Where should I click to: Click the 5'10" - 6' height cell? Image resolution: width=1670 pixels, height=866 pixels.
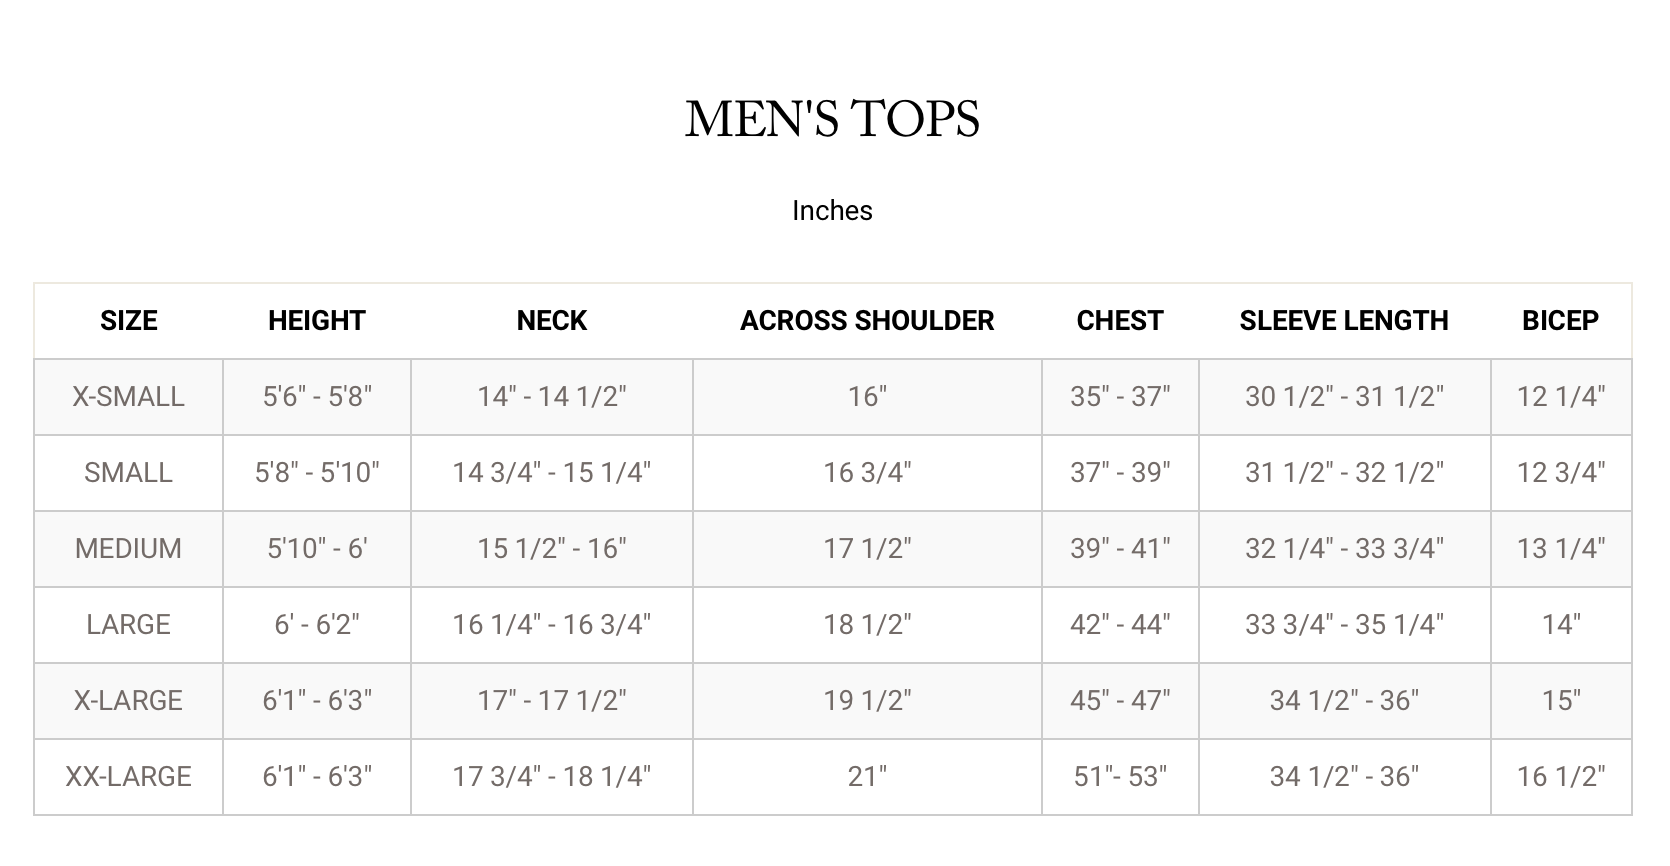317,549
